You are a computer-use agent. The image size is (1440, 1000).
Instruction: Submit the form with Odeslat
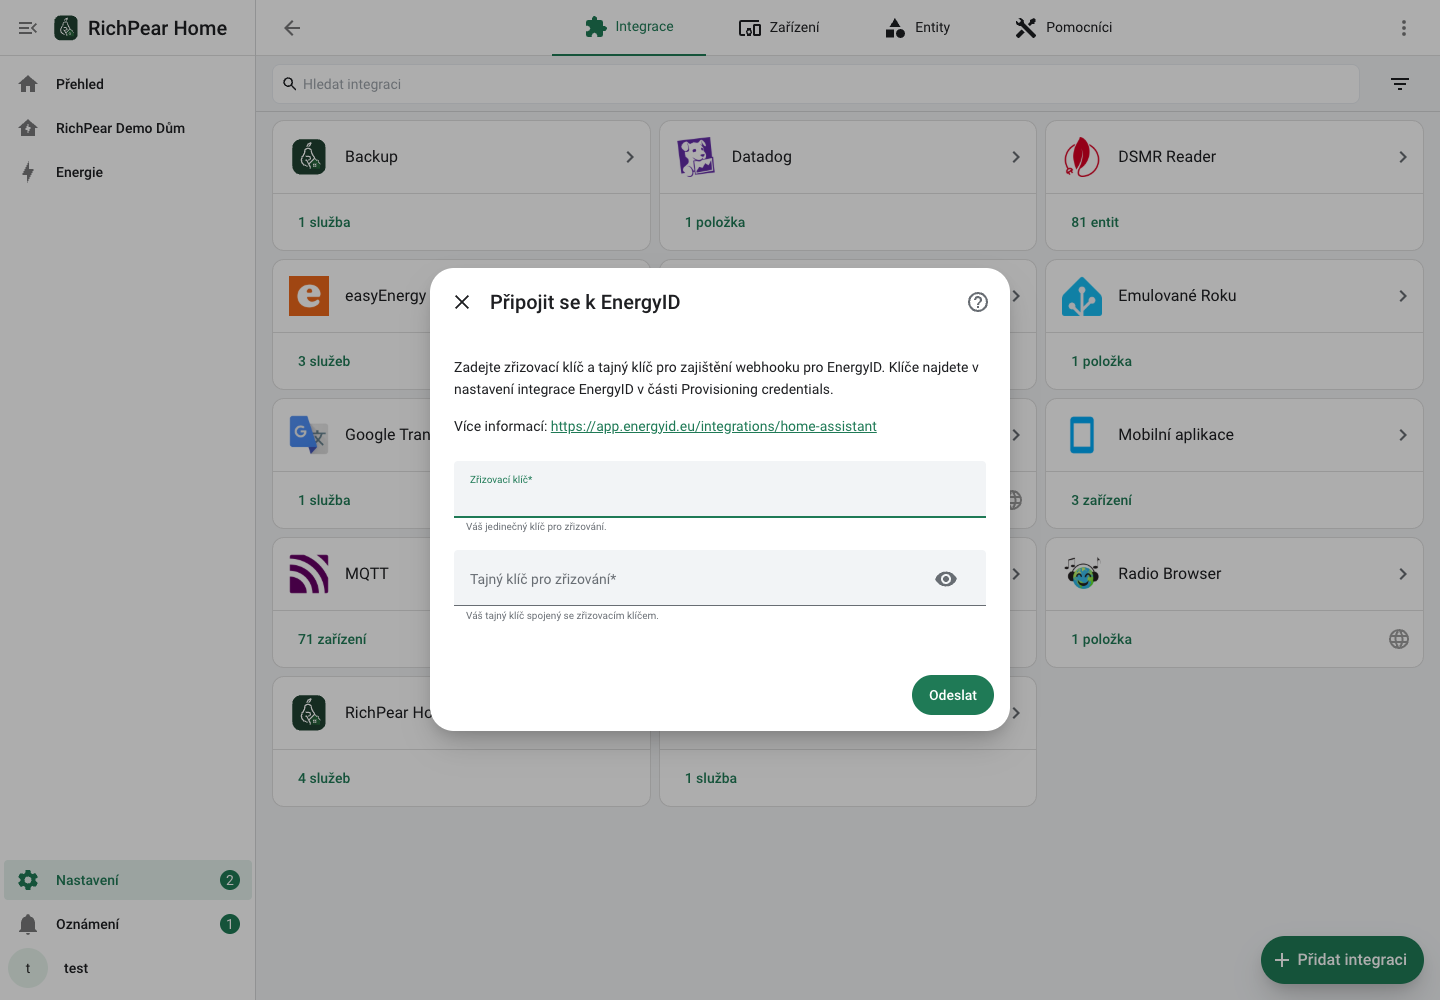pyautogui.click(x=953, y=695)
